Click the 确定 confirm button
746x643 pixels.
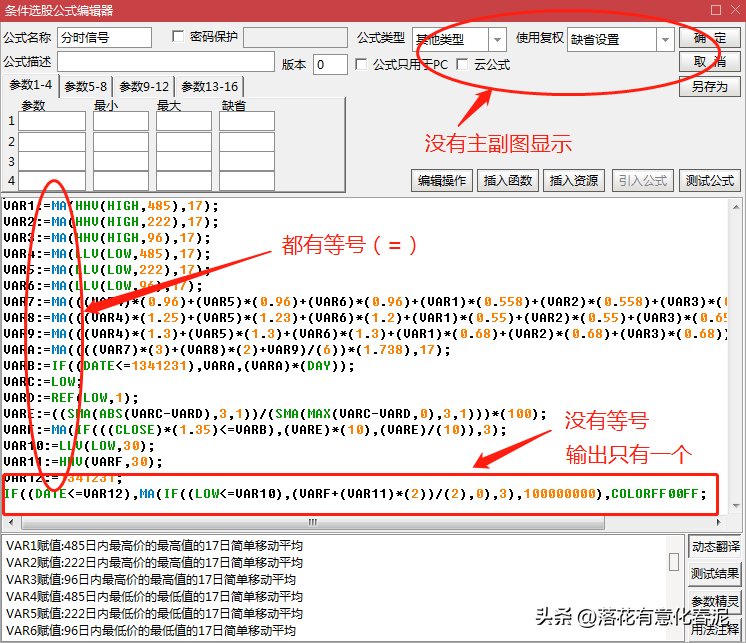point(709,38)
